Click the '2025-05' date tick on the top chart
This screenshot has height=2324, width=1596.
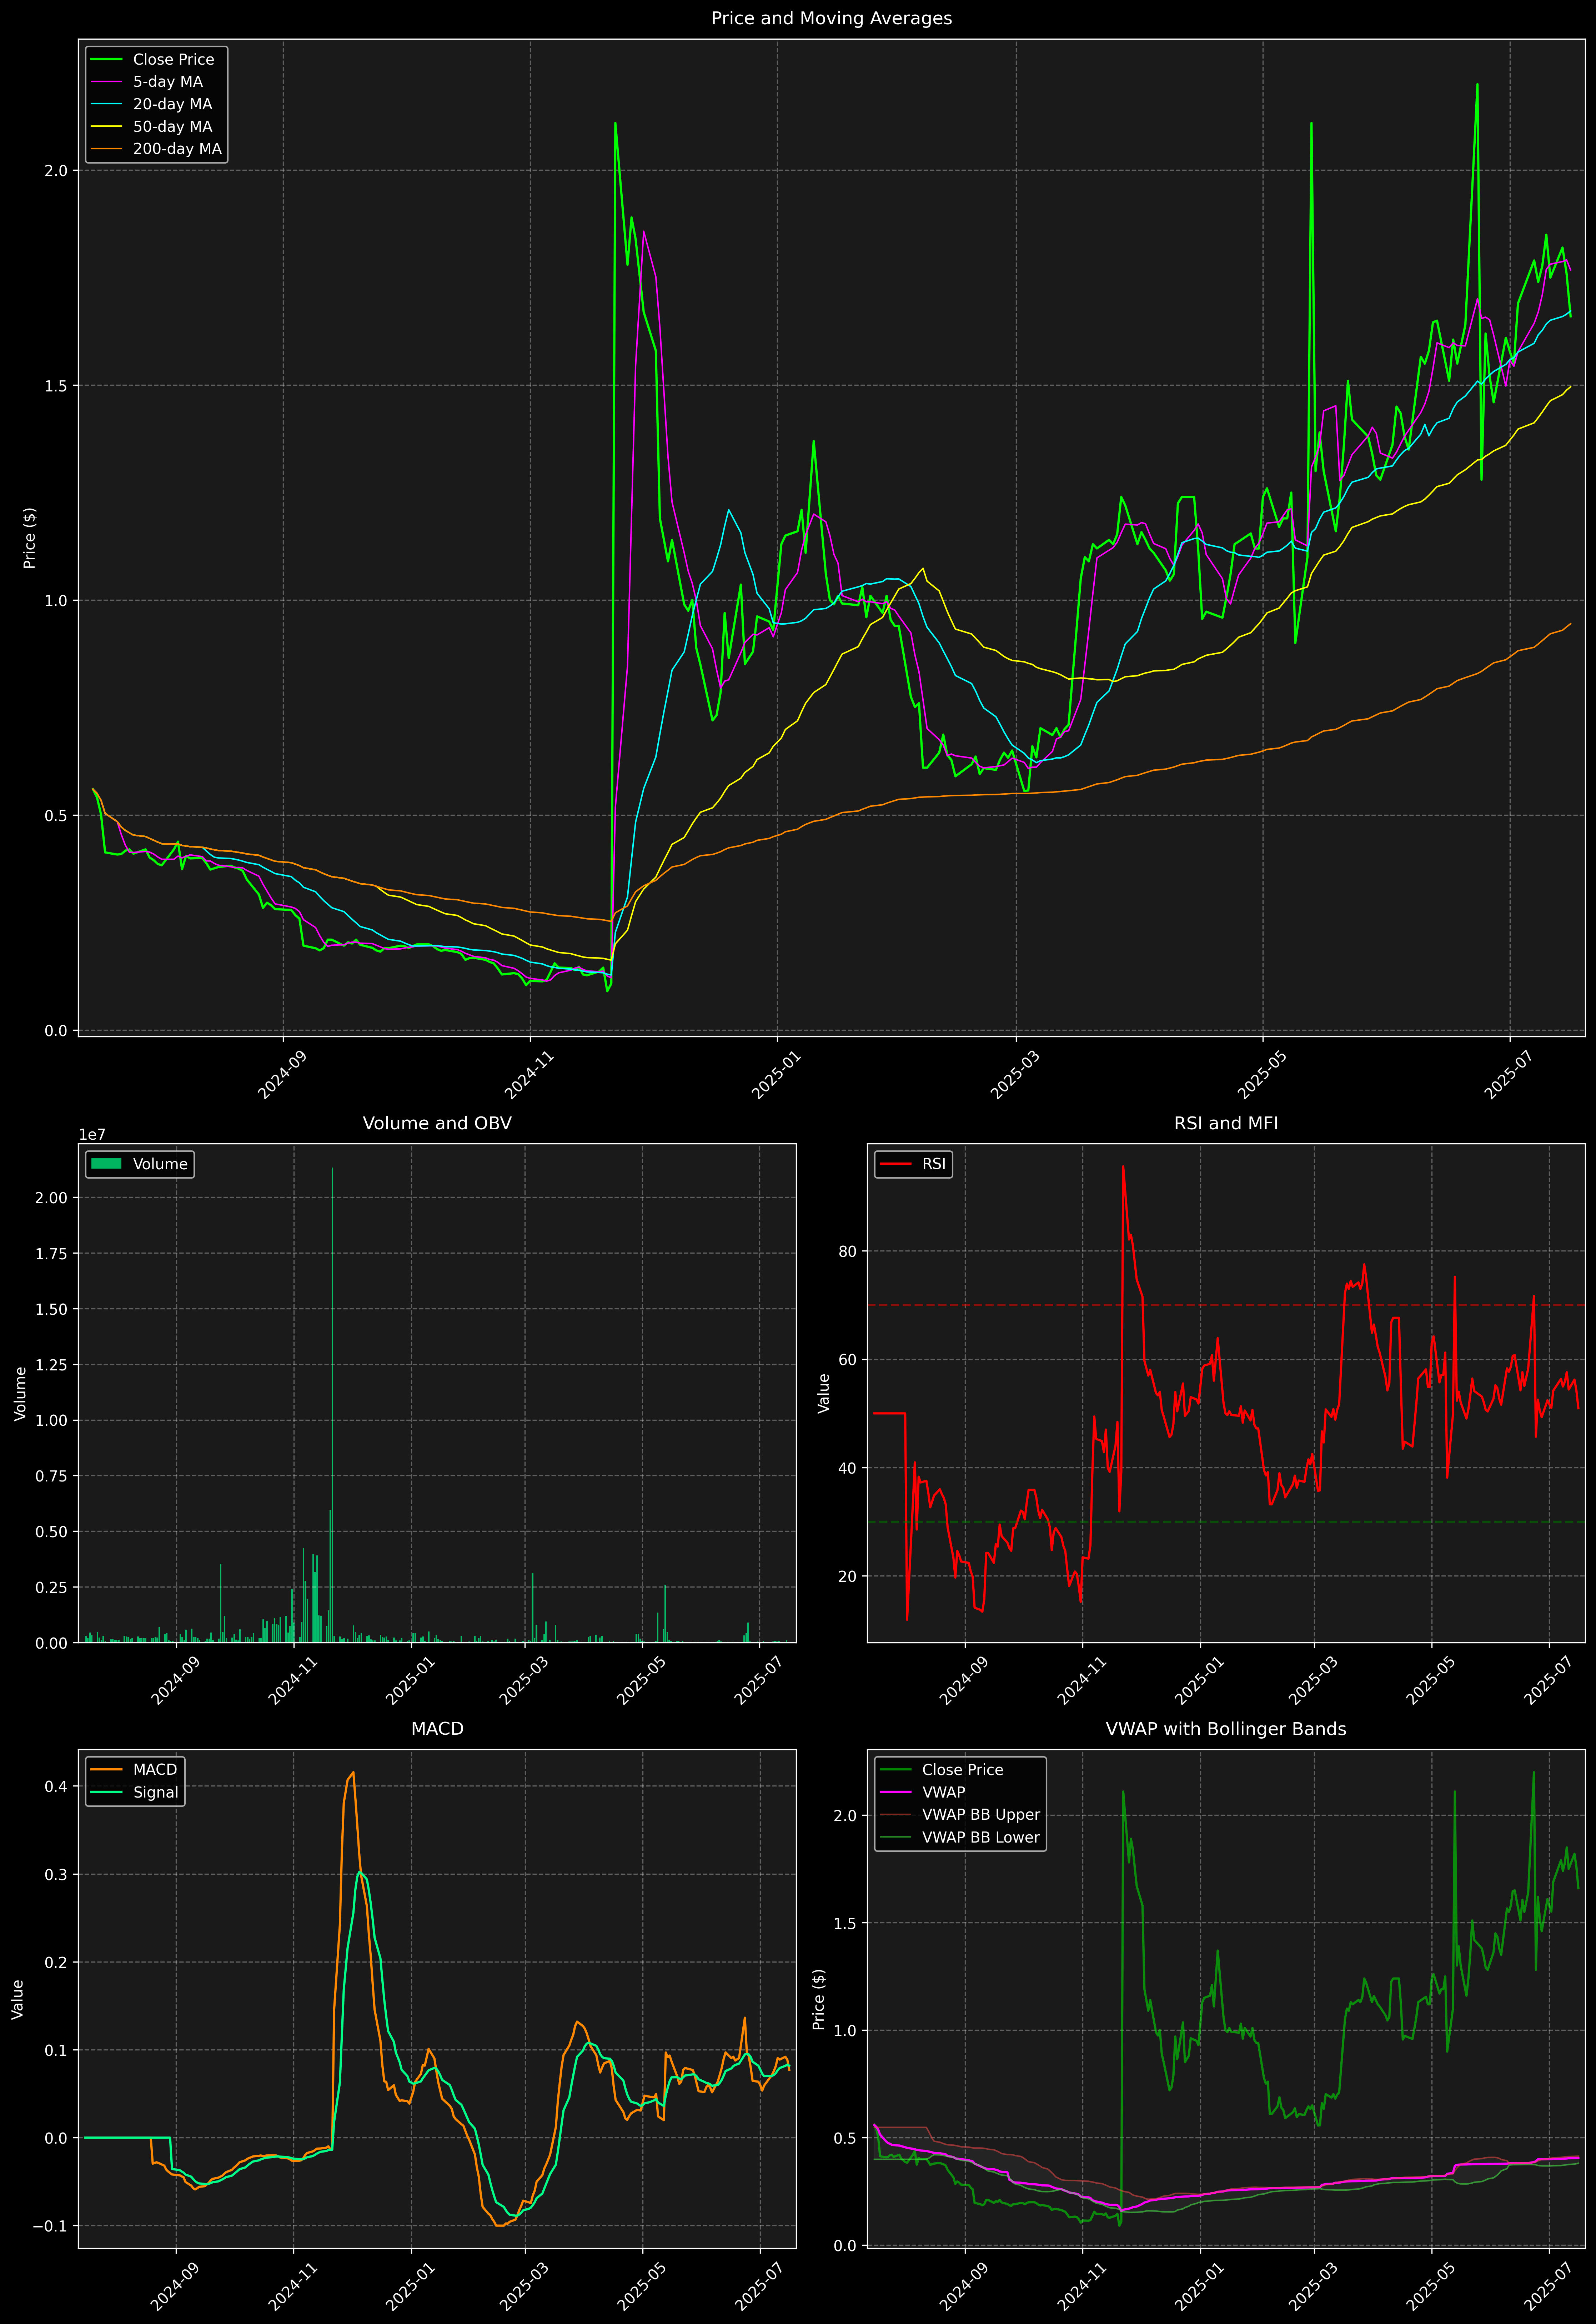pyautogui.click(x=1262, y=1075)
